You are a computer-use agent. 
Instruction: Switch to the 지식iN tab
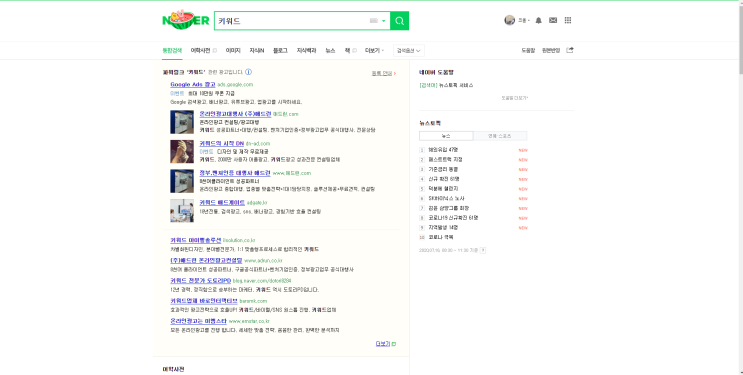pos(256,50)
